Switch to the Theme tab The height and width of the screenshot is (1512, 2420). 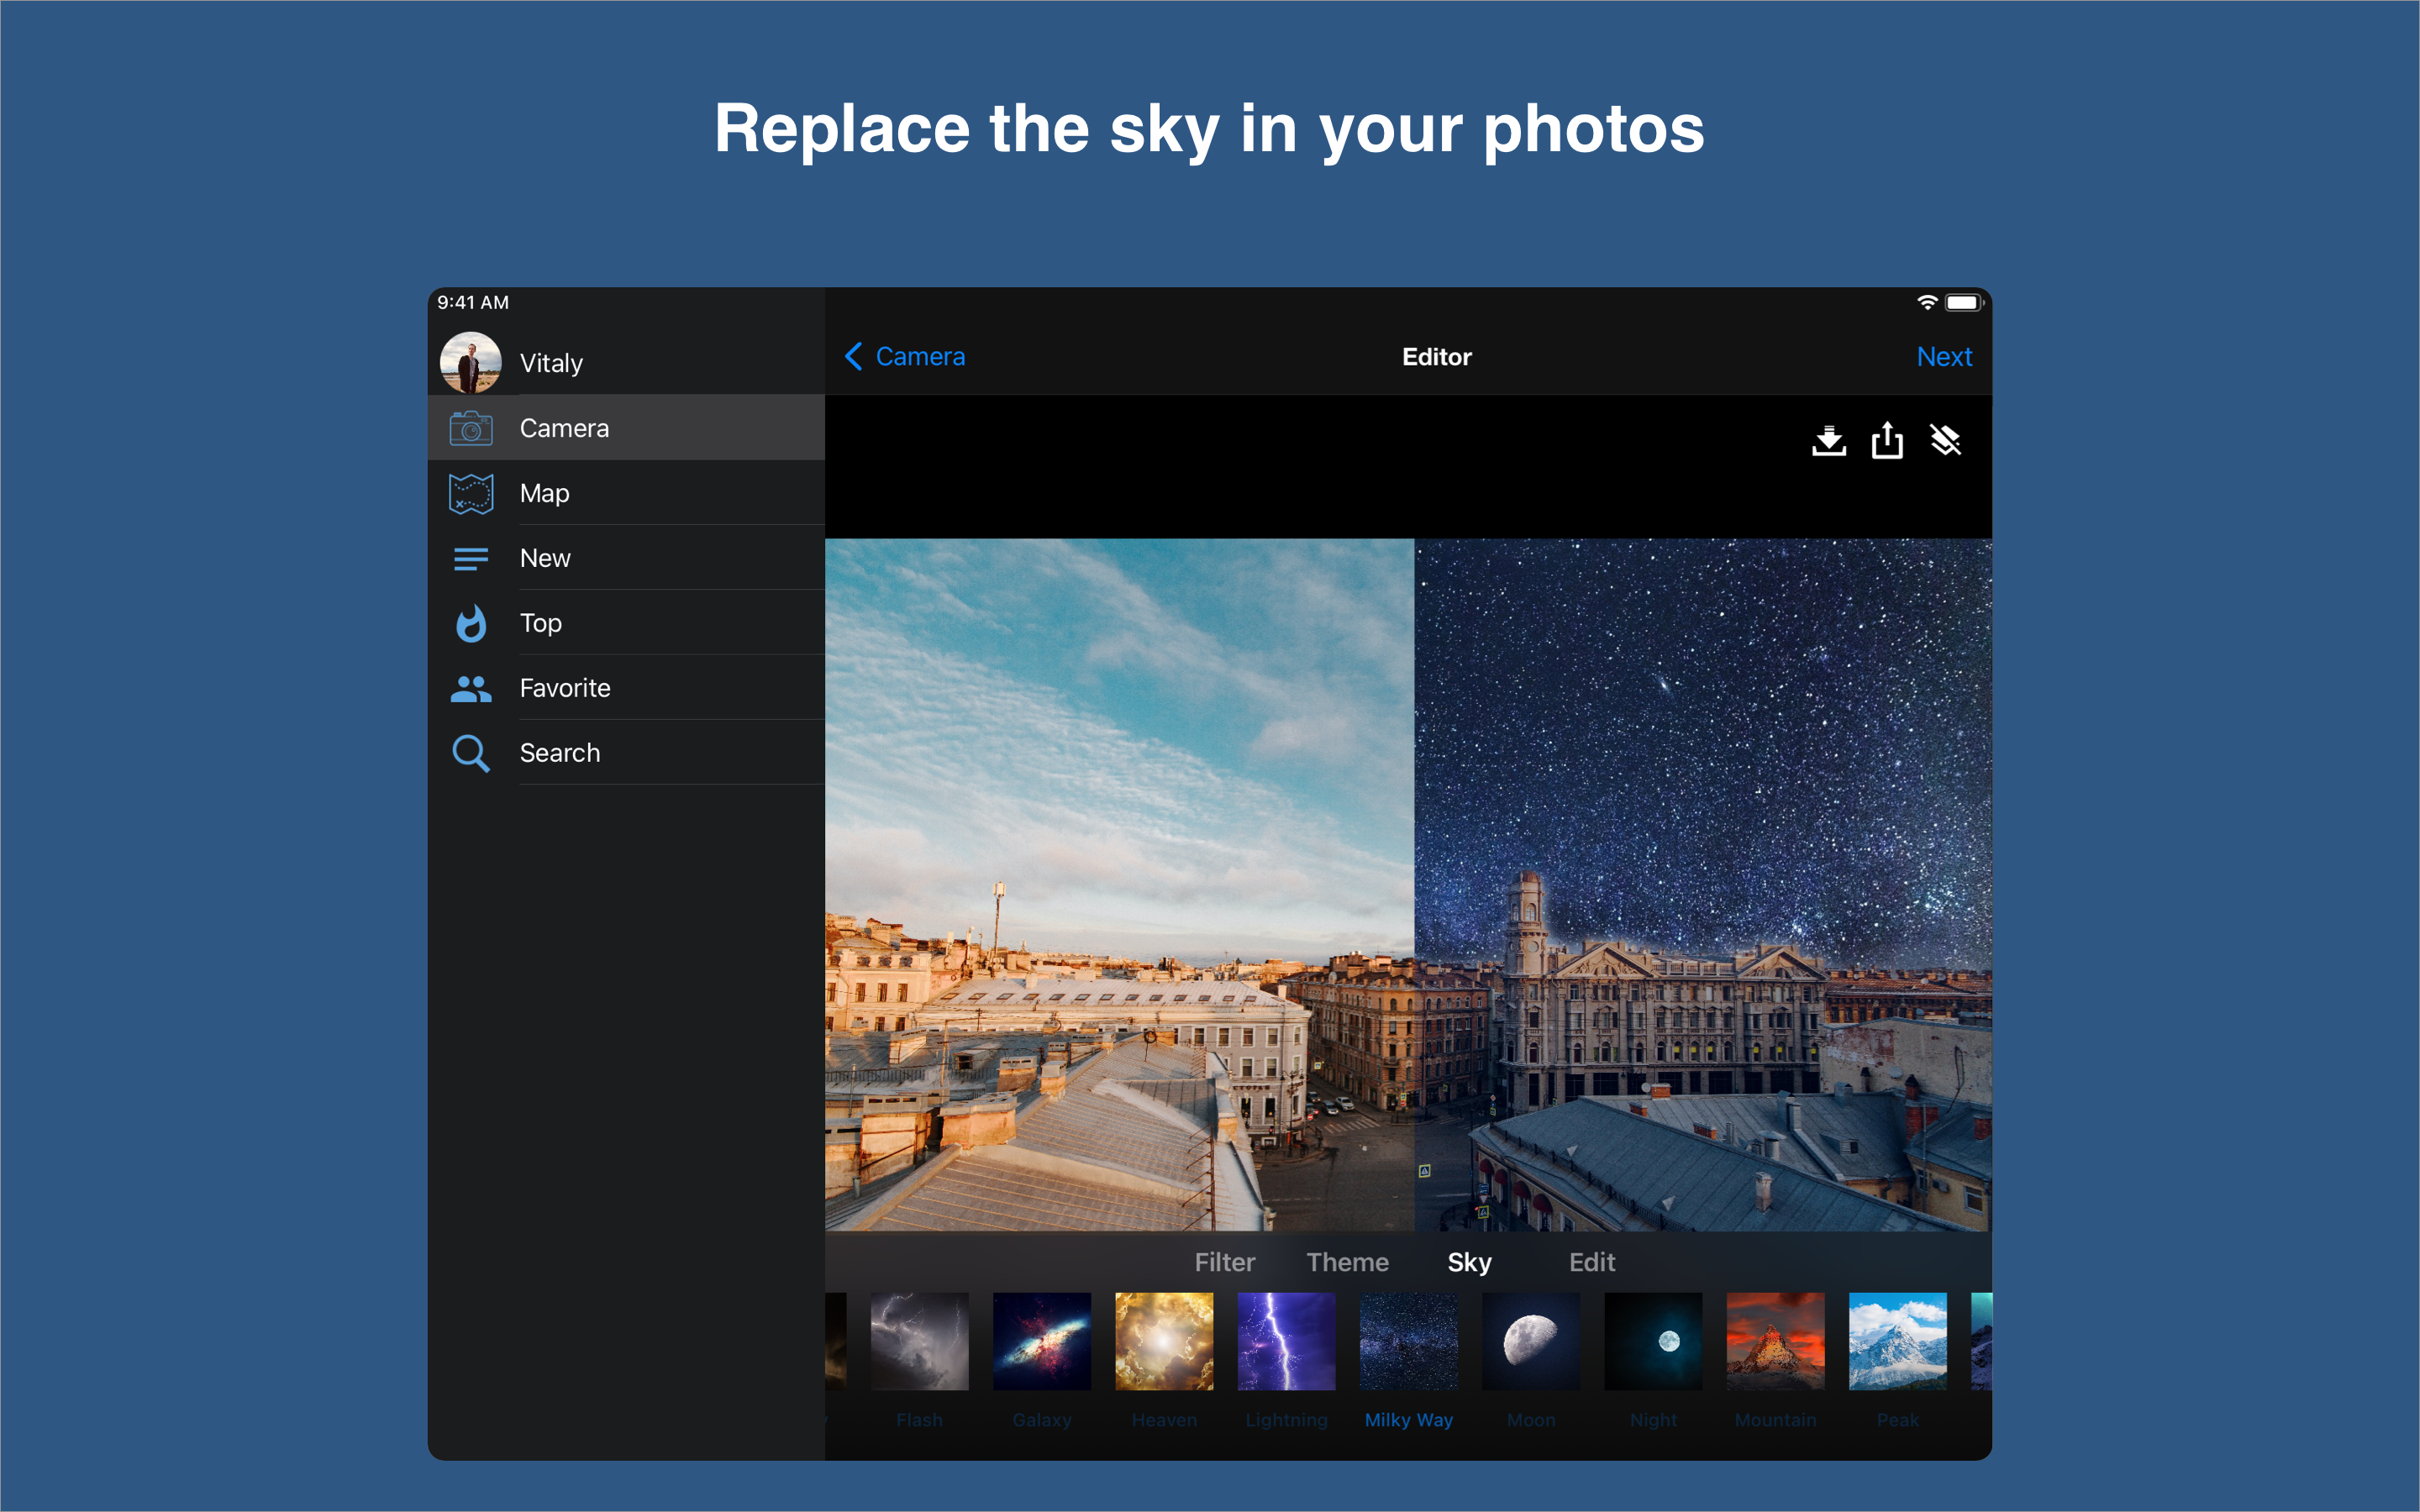[1347, 1262]
